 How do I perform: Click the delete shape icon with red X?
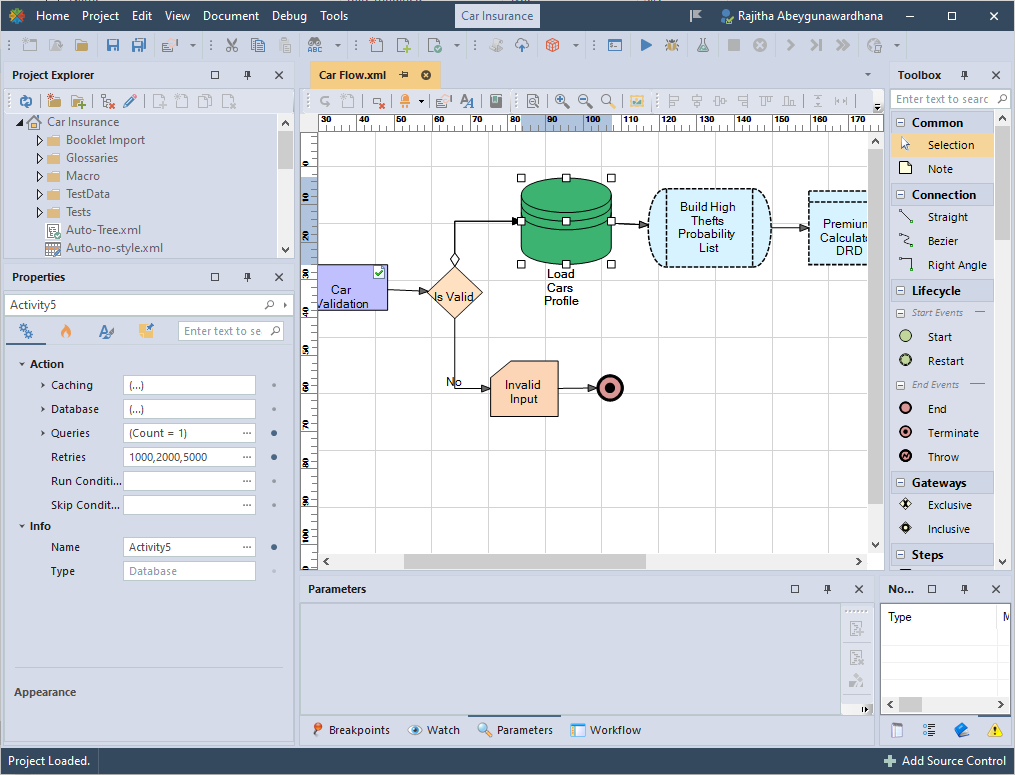(x=379, y=102)
